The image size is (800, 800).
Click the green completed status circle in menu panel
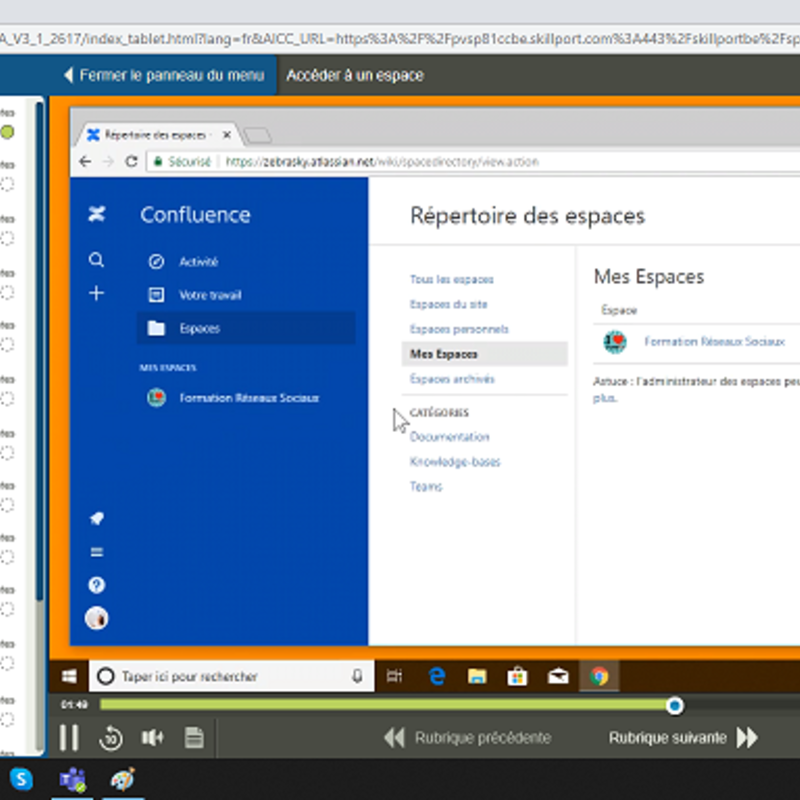(x=7, y=132)
